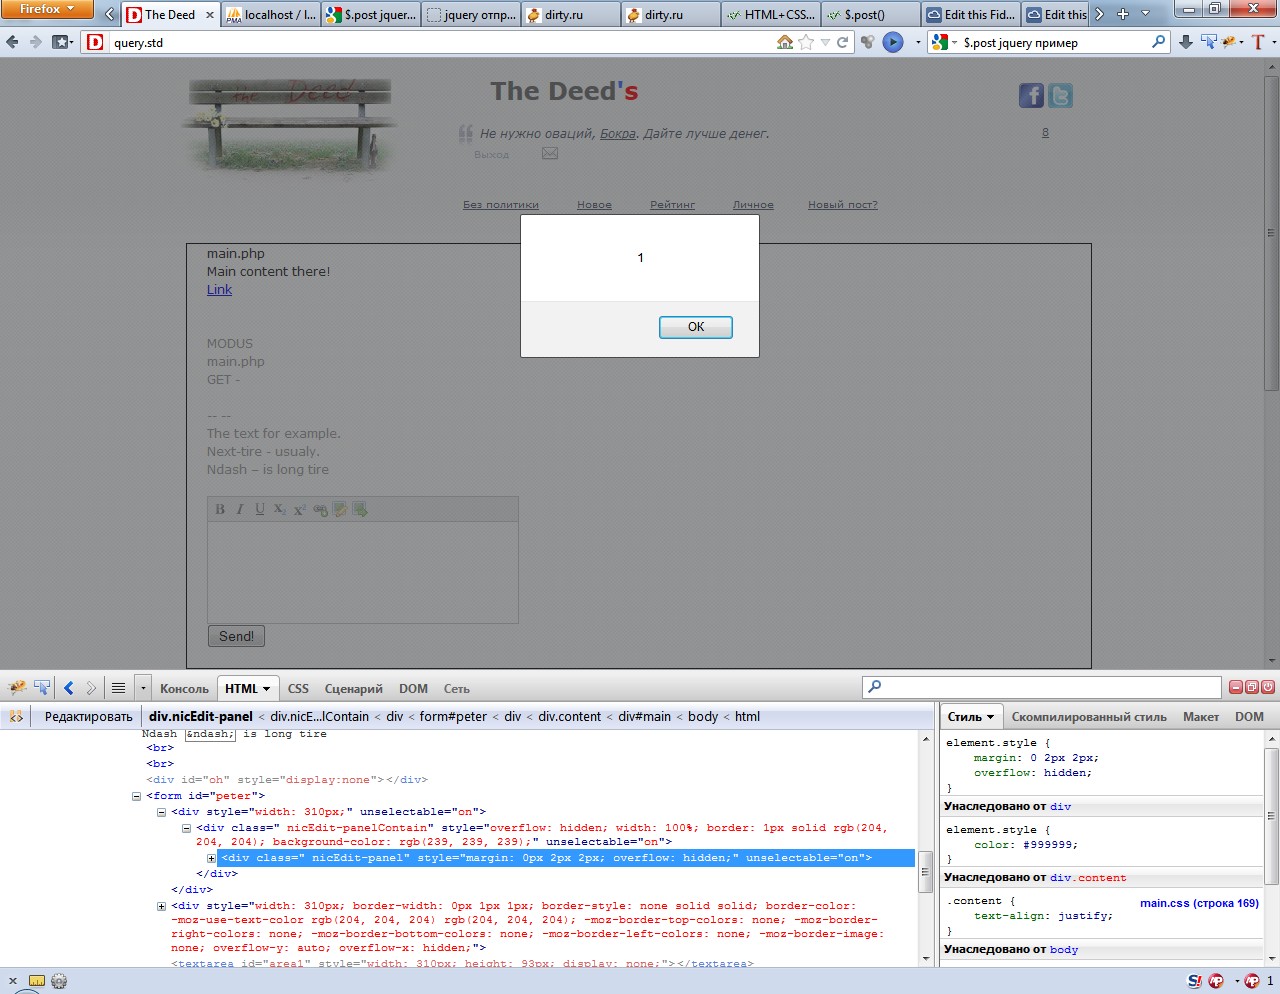1280x994 pixels.
Task: Open the Twitter icon link
Action: [x=1060, y=95]
